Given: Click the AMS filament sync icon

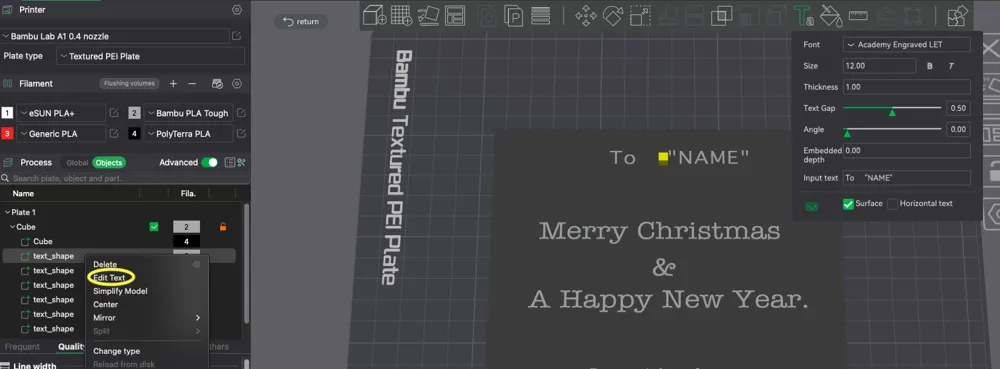Looking at the screenshot, I should point(217,83).
